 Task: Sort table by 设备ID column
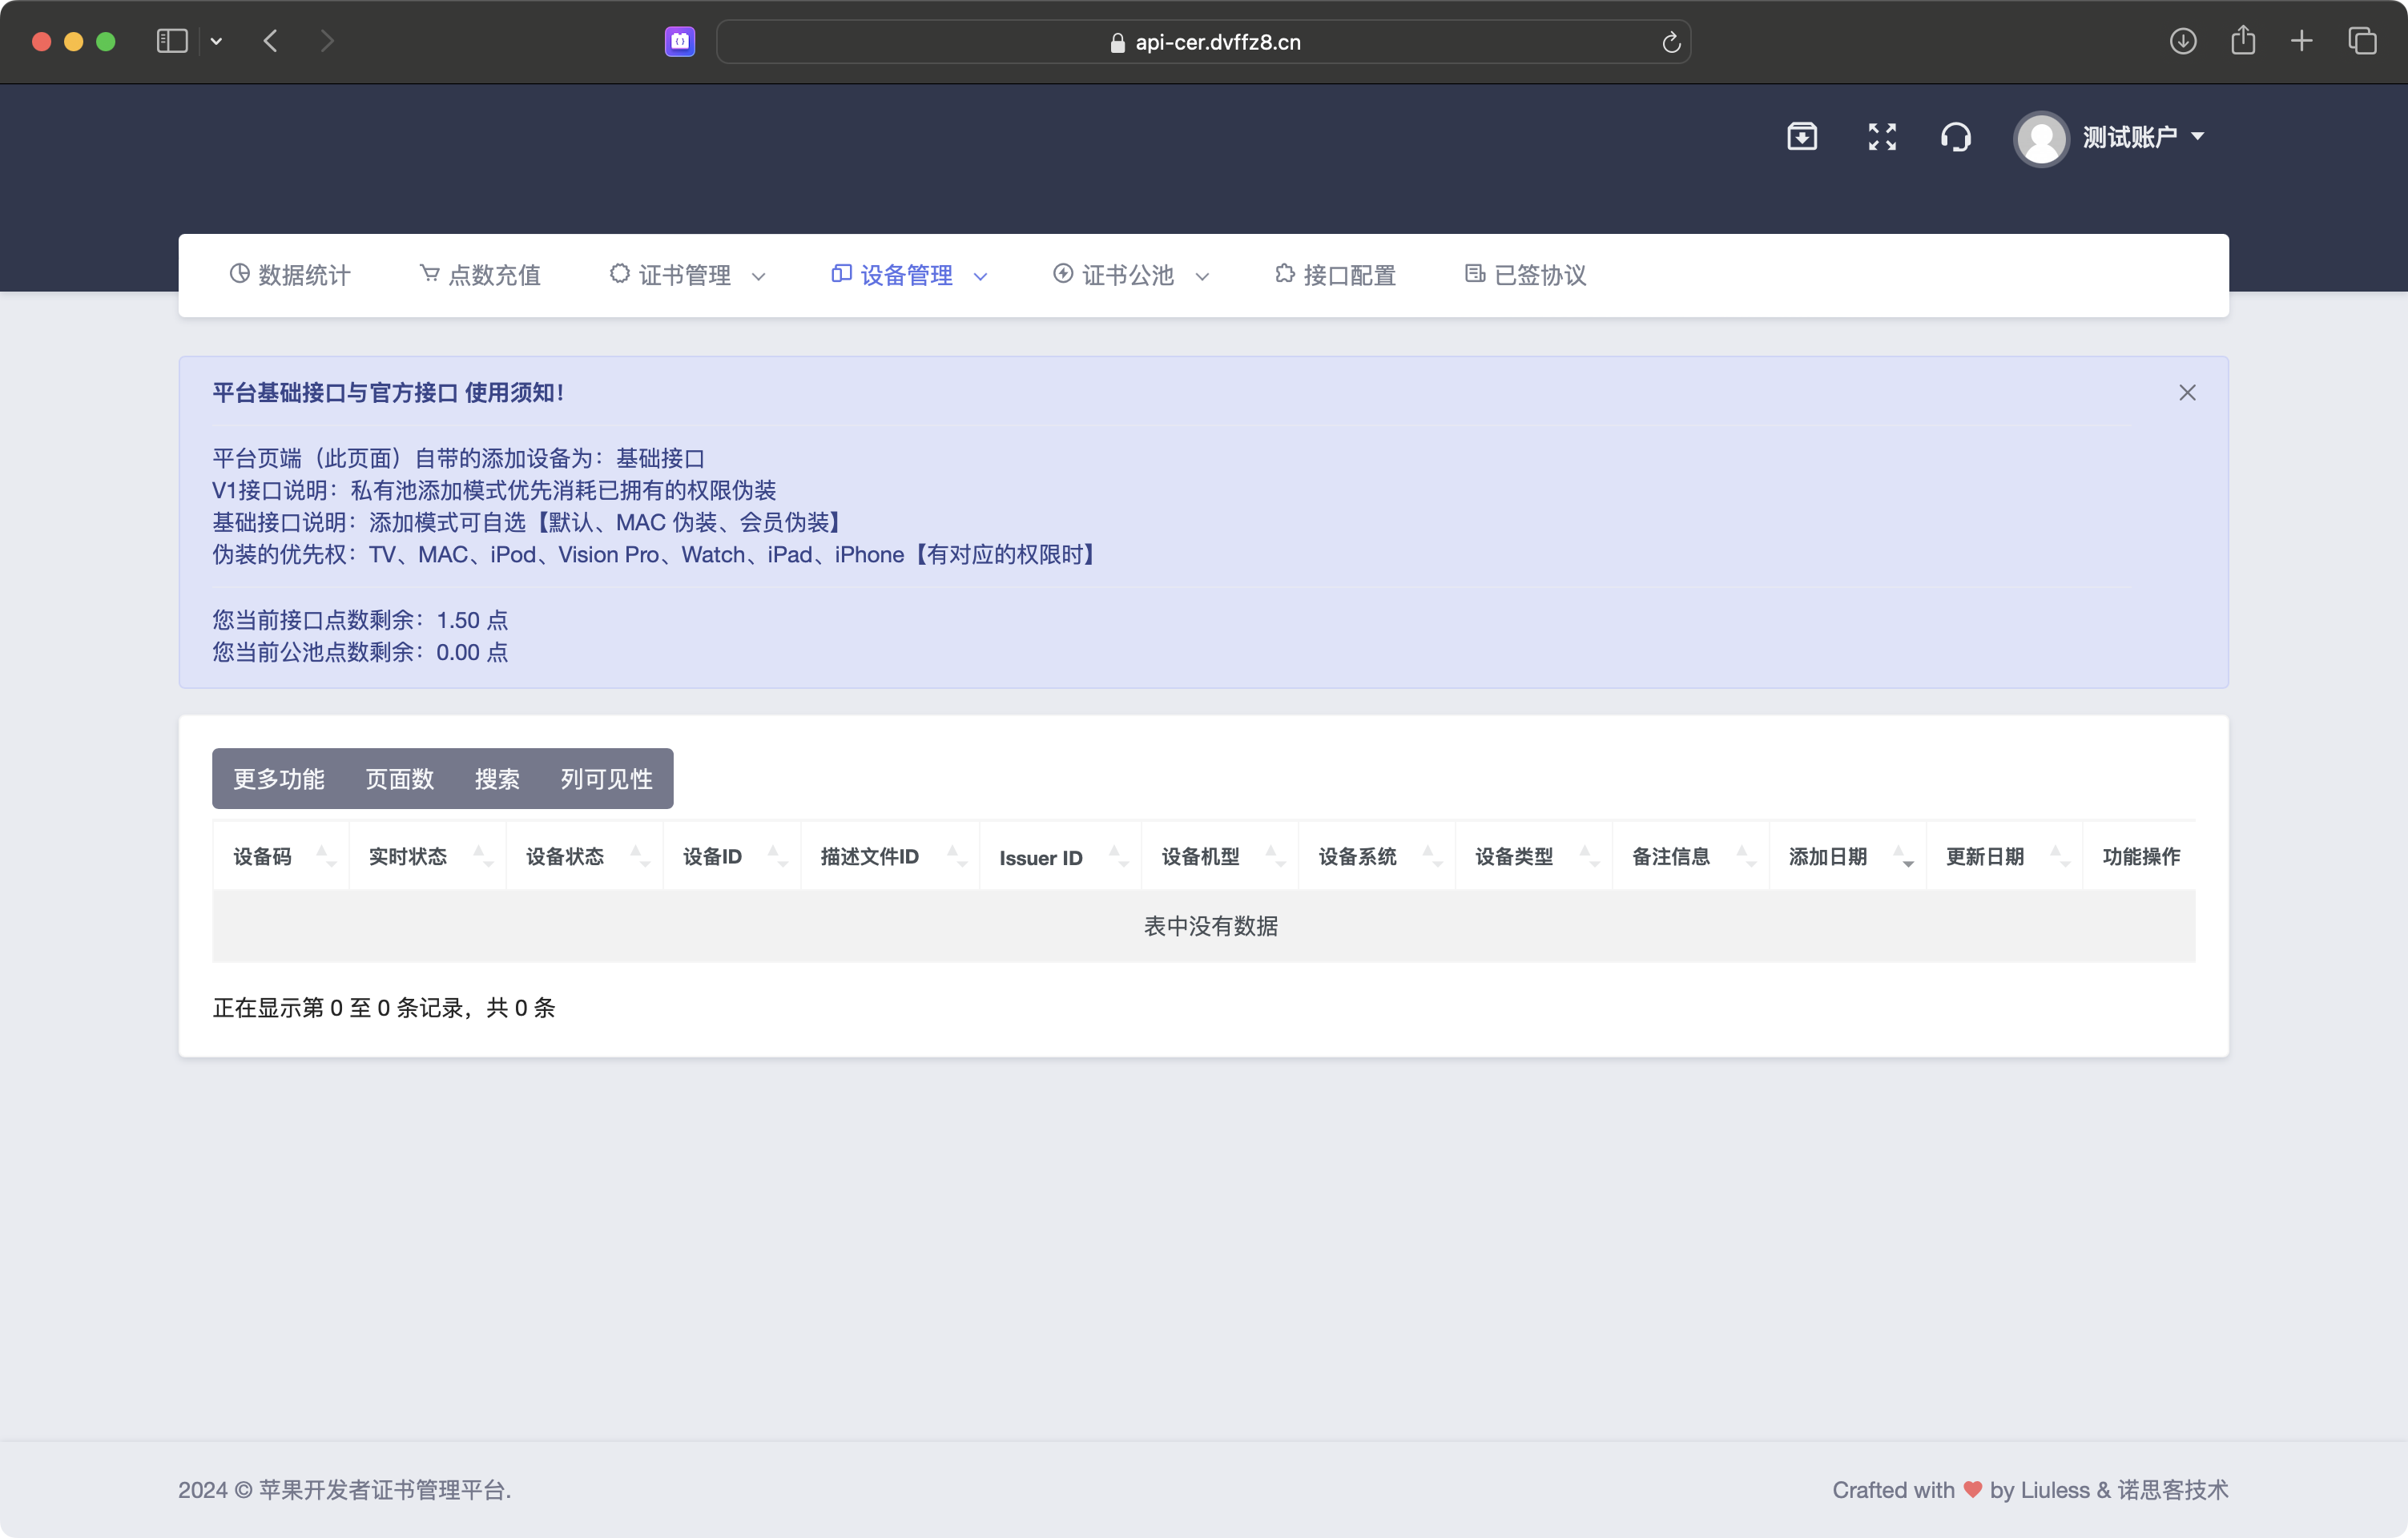pos(732,857)
